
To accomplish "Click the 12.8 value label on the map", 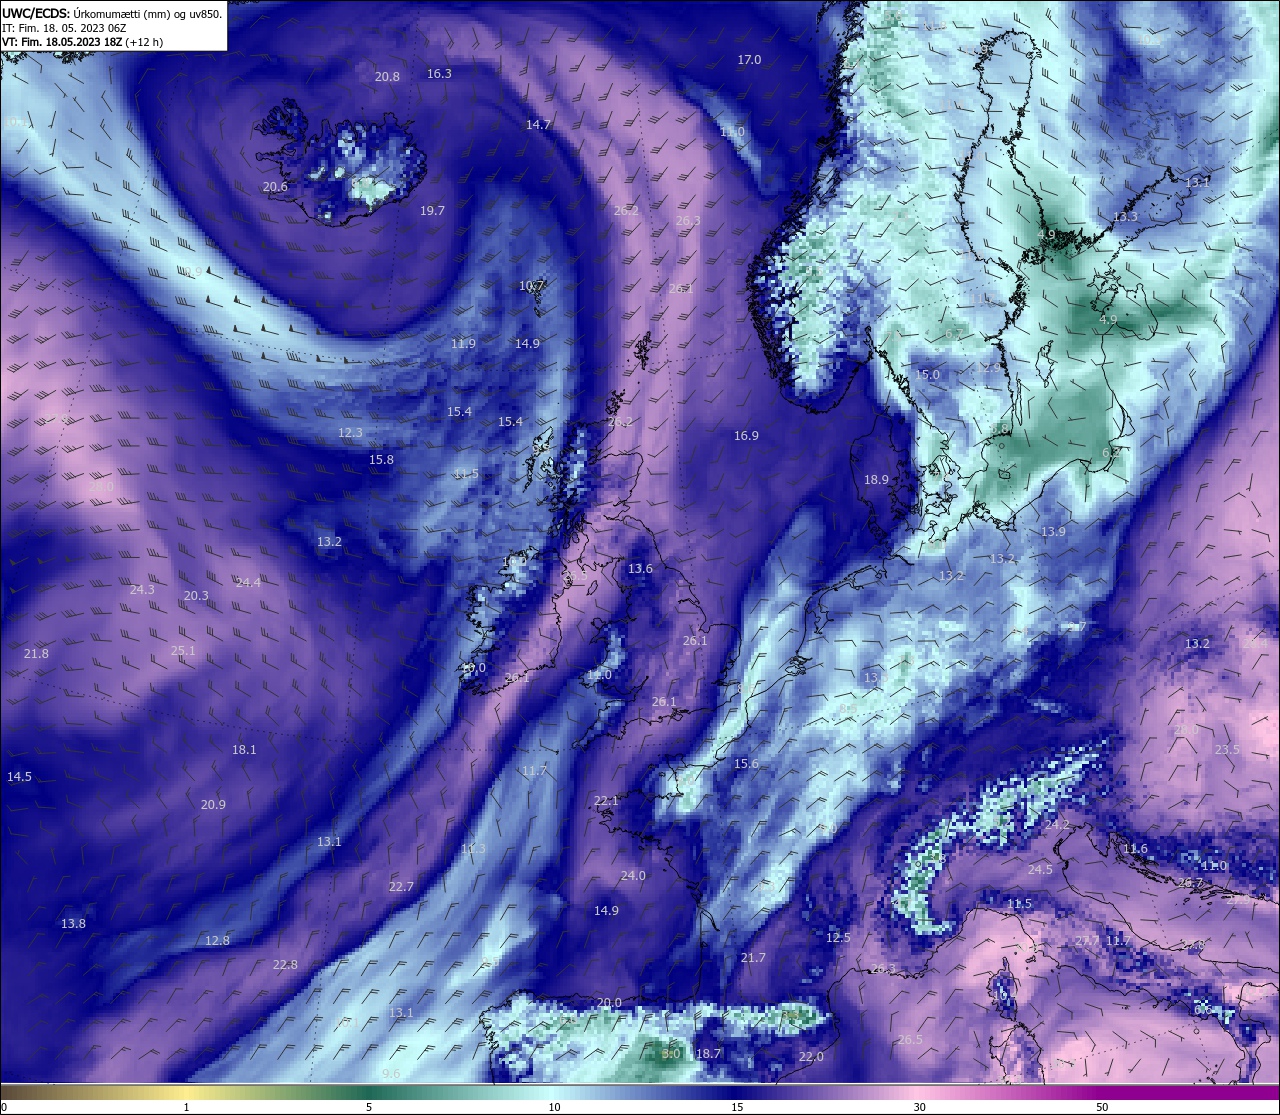I will click(x=217, y=941).
